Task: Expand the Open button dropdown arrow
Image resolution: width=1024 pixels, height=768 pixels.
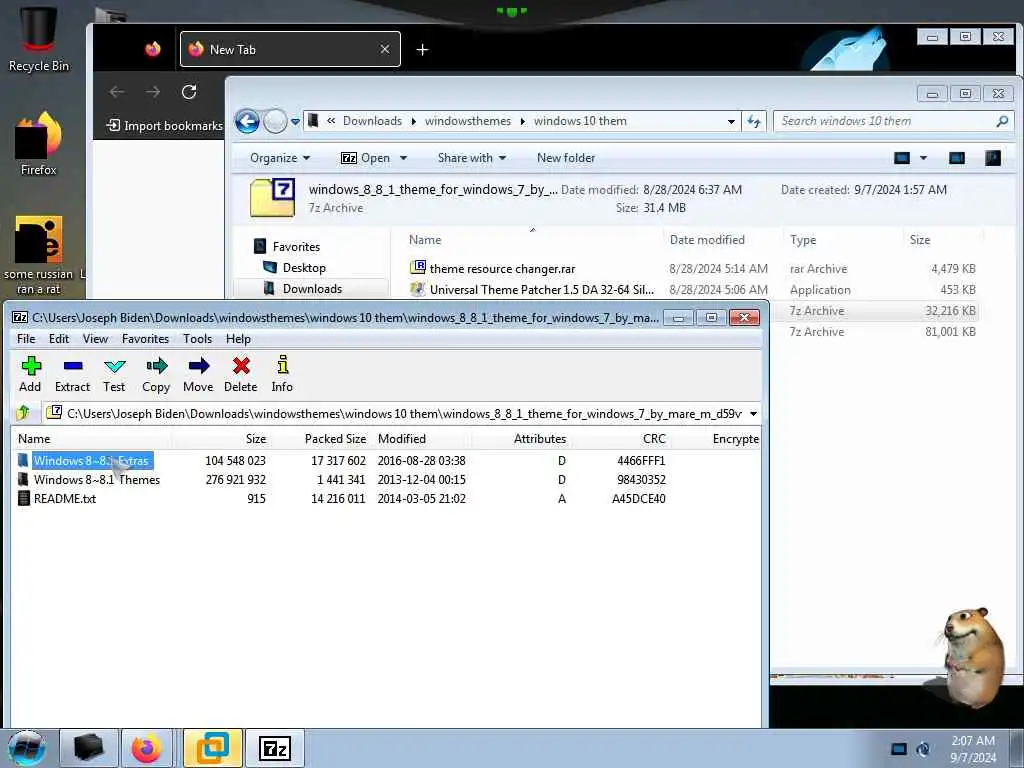Action: click(403, 158)
